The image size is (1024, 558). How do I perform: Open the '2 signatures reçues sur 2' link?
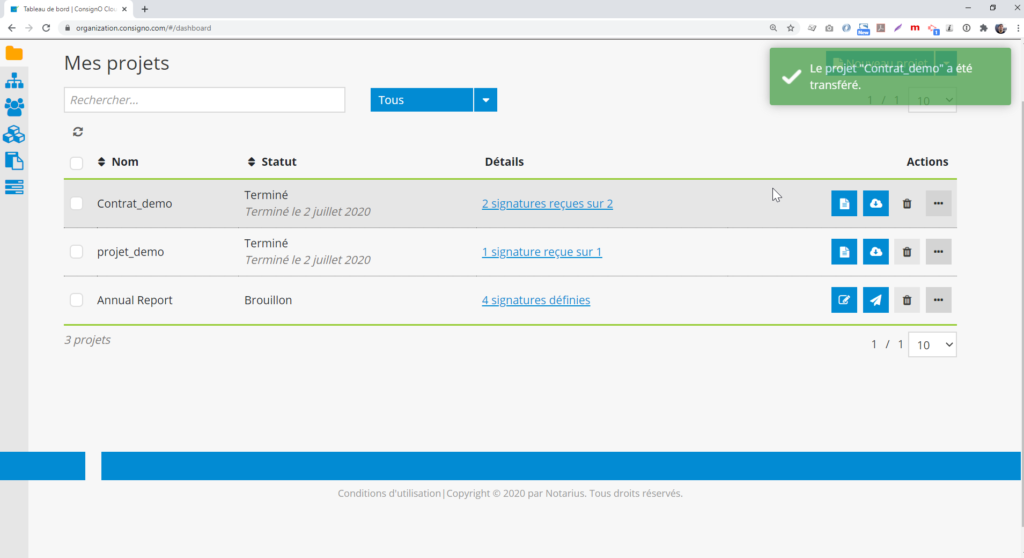[547, 204]
